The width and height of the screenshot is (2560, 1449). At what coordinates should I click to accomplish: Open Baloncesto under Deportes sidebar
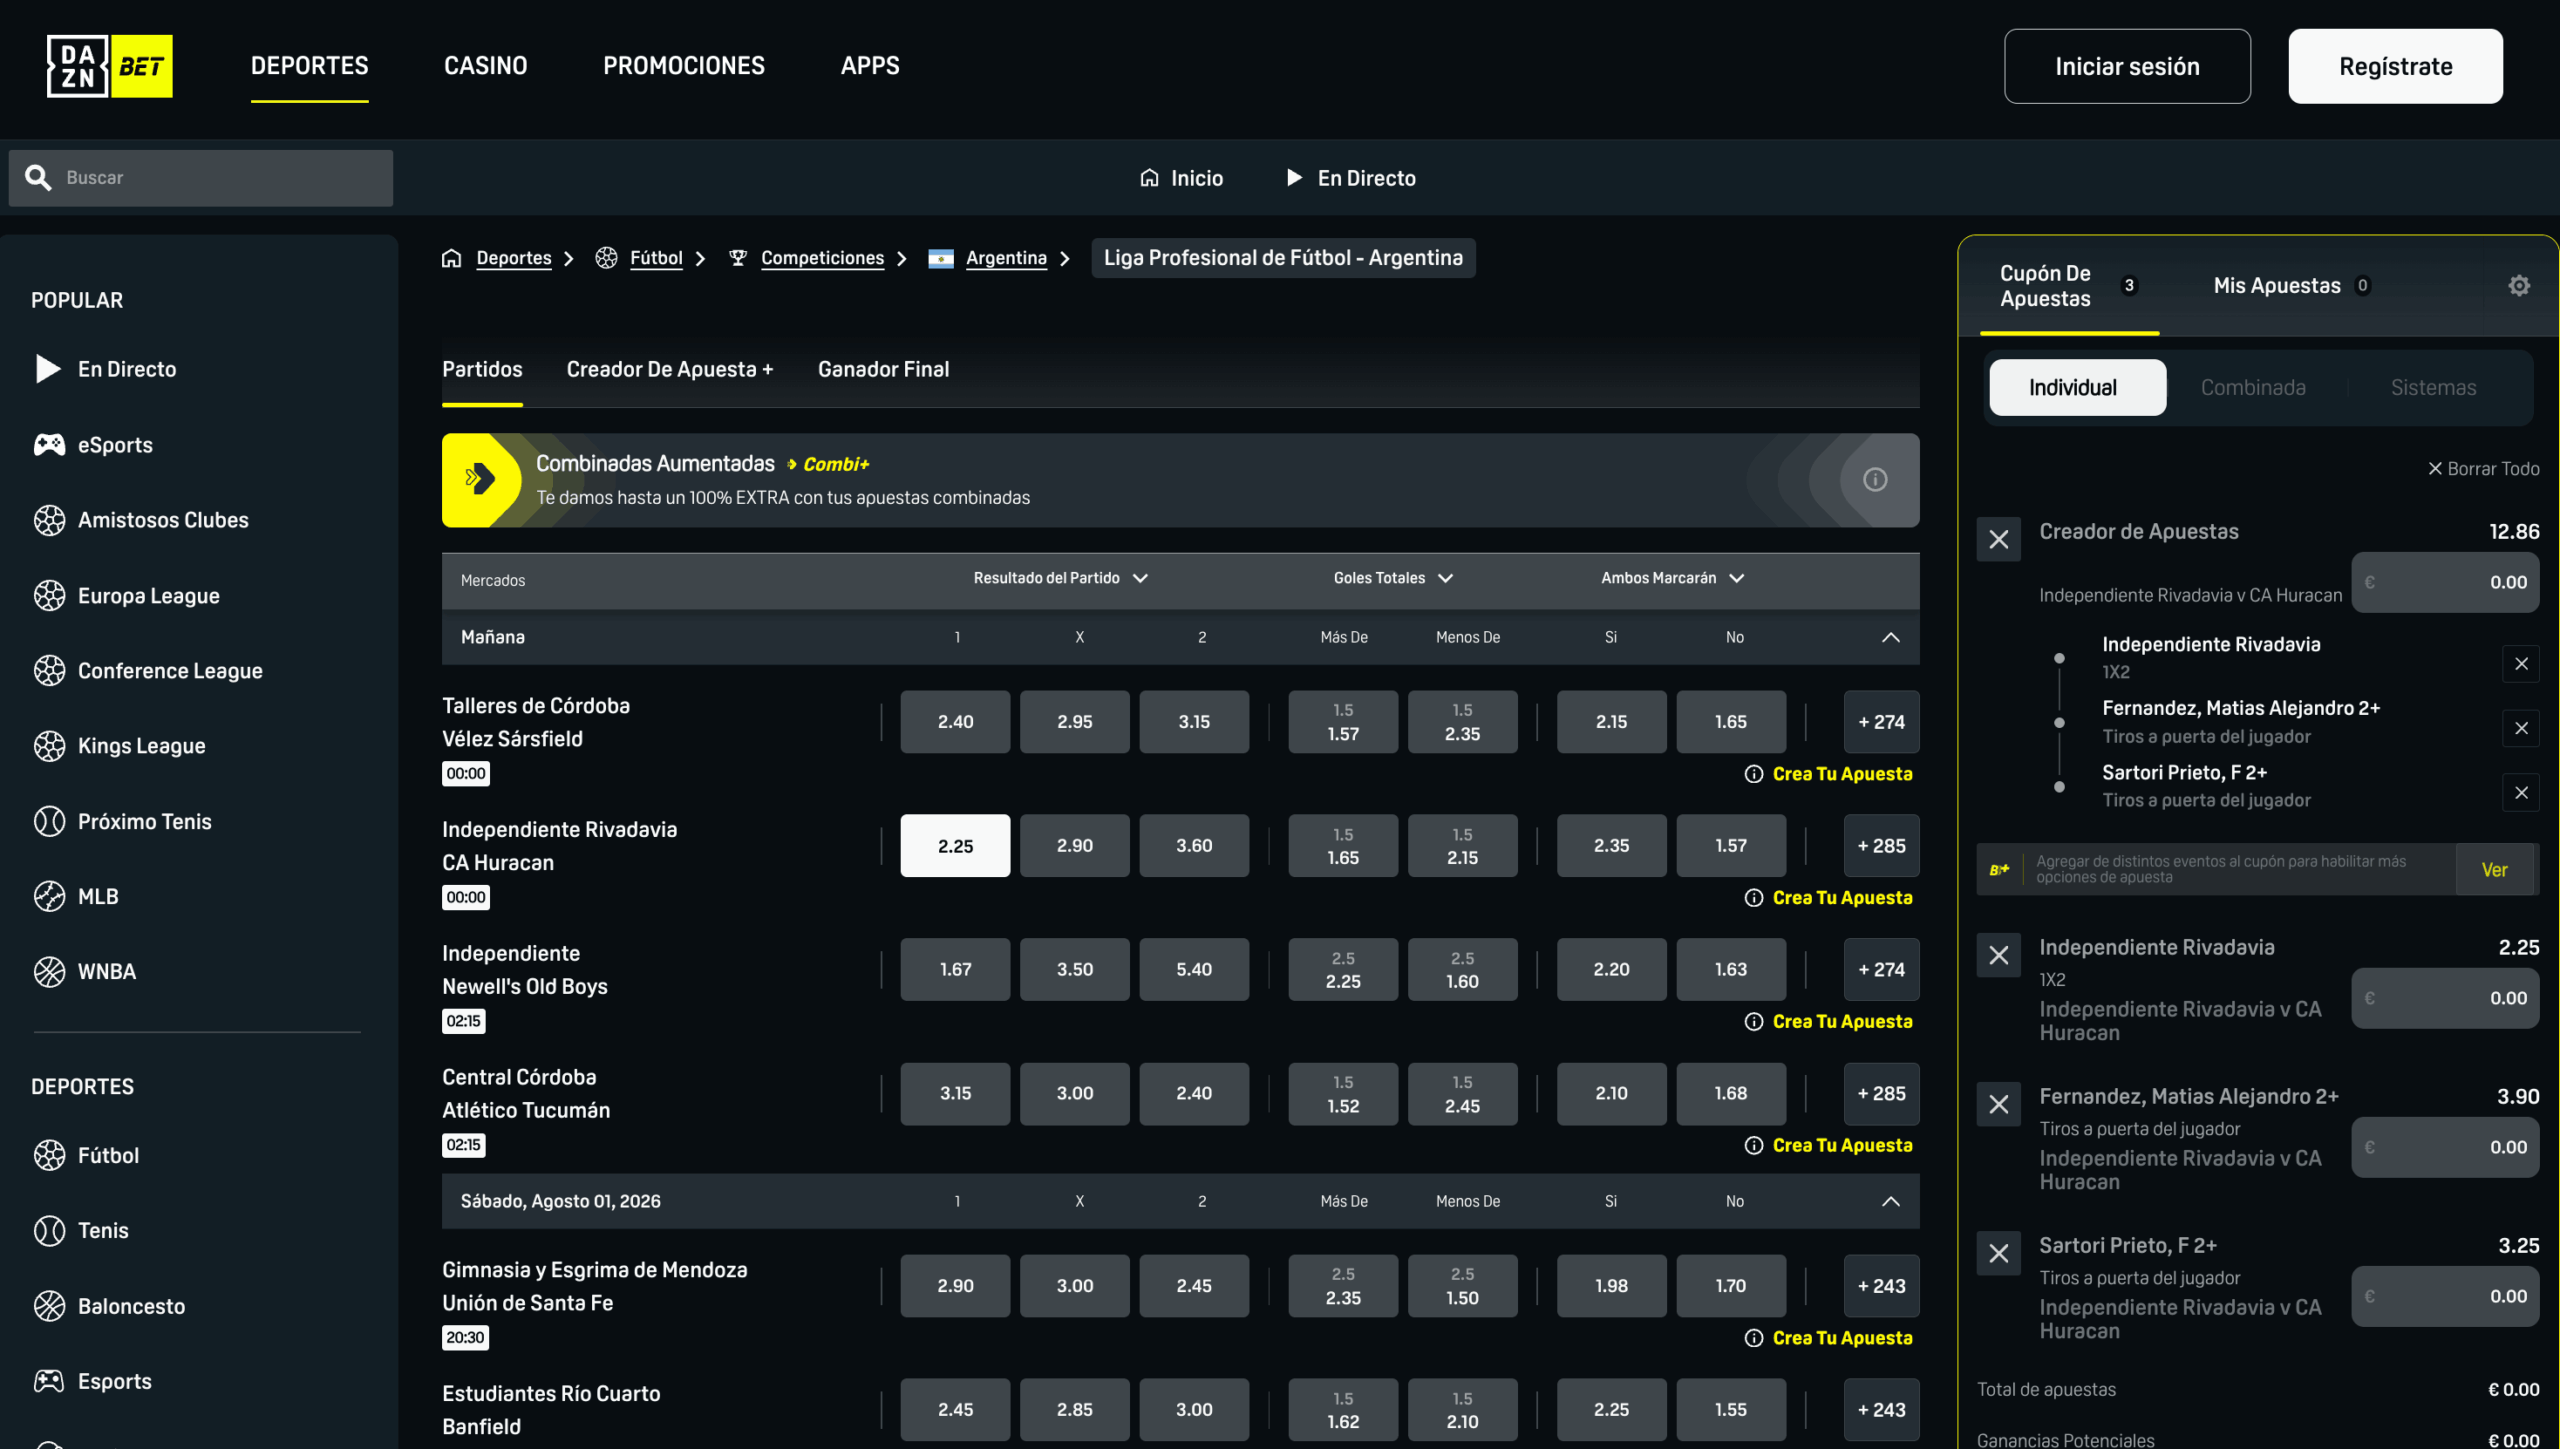tap(109, 1307)
